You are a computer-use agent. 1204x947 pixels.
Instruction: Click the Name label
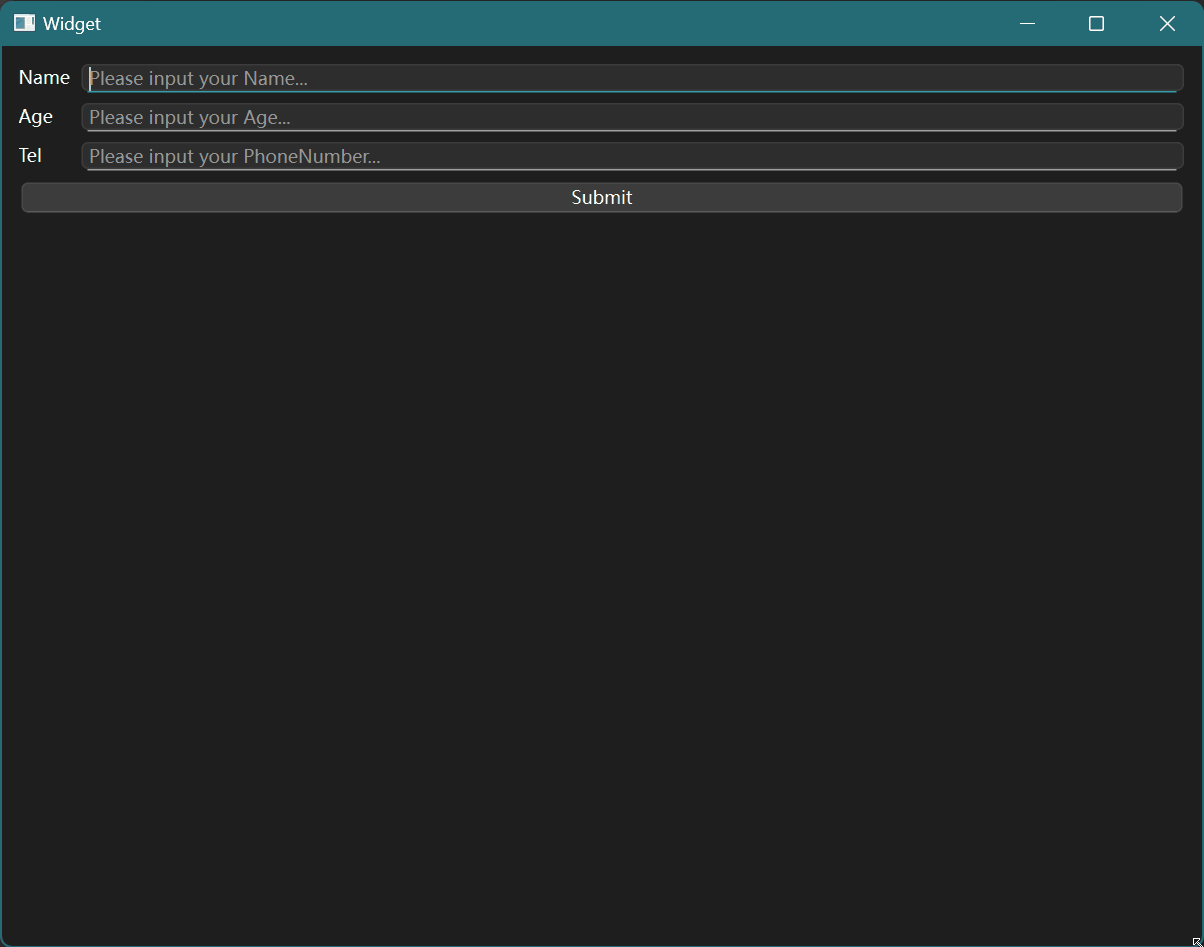click(x=44, y=78)
